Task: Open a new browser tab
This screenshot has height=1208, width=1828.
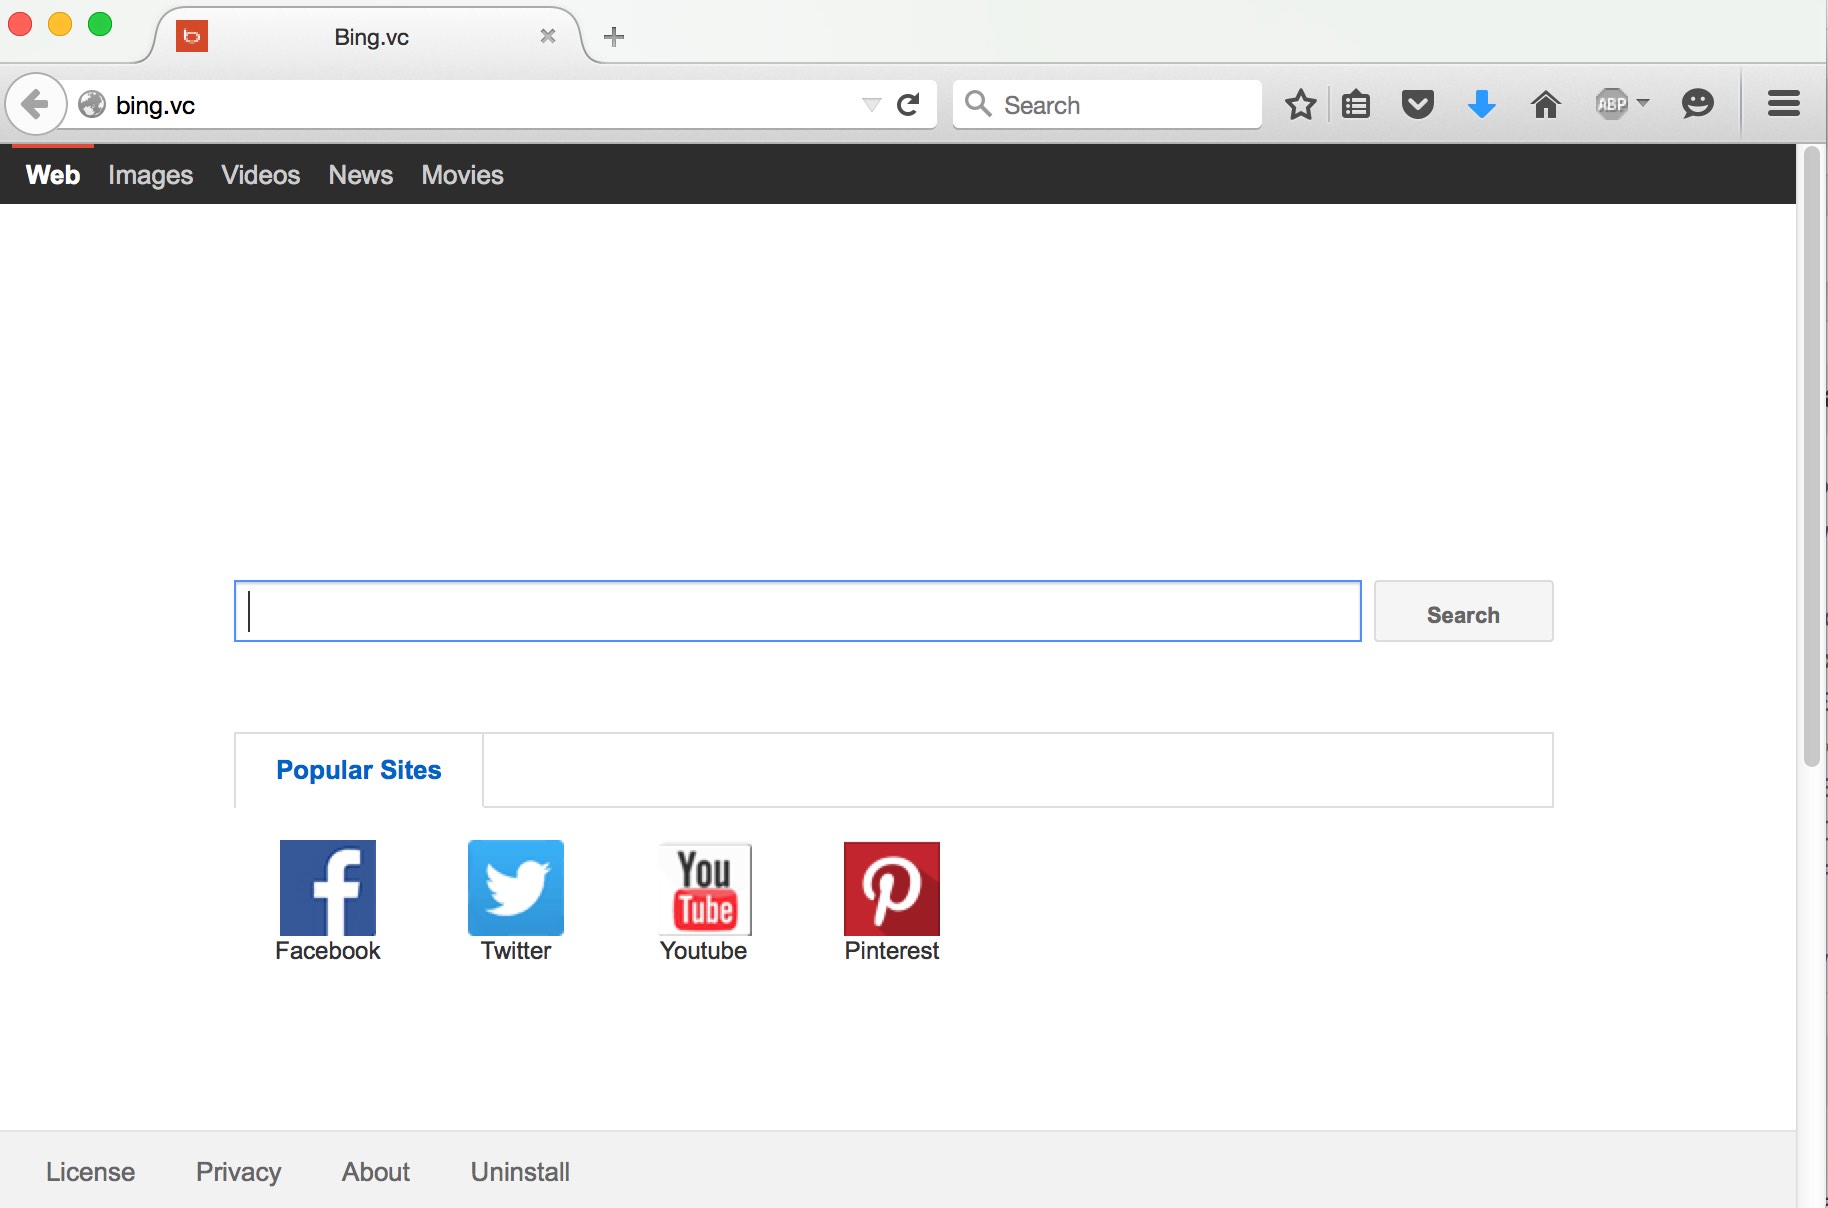Action: click(614, 37)
